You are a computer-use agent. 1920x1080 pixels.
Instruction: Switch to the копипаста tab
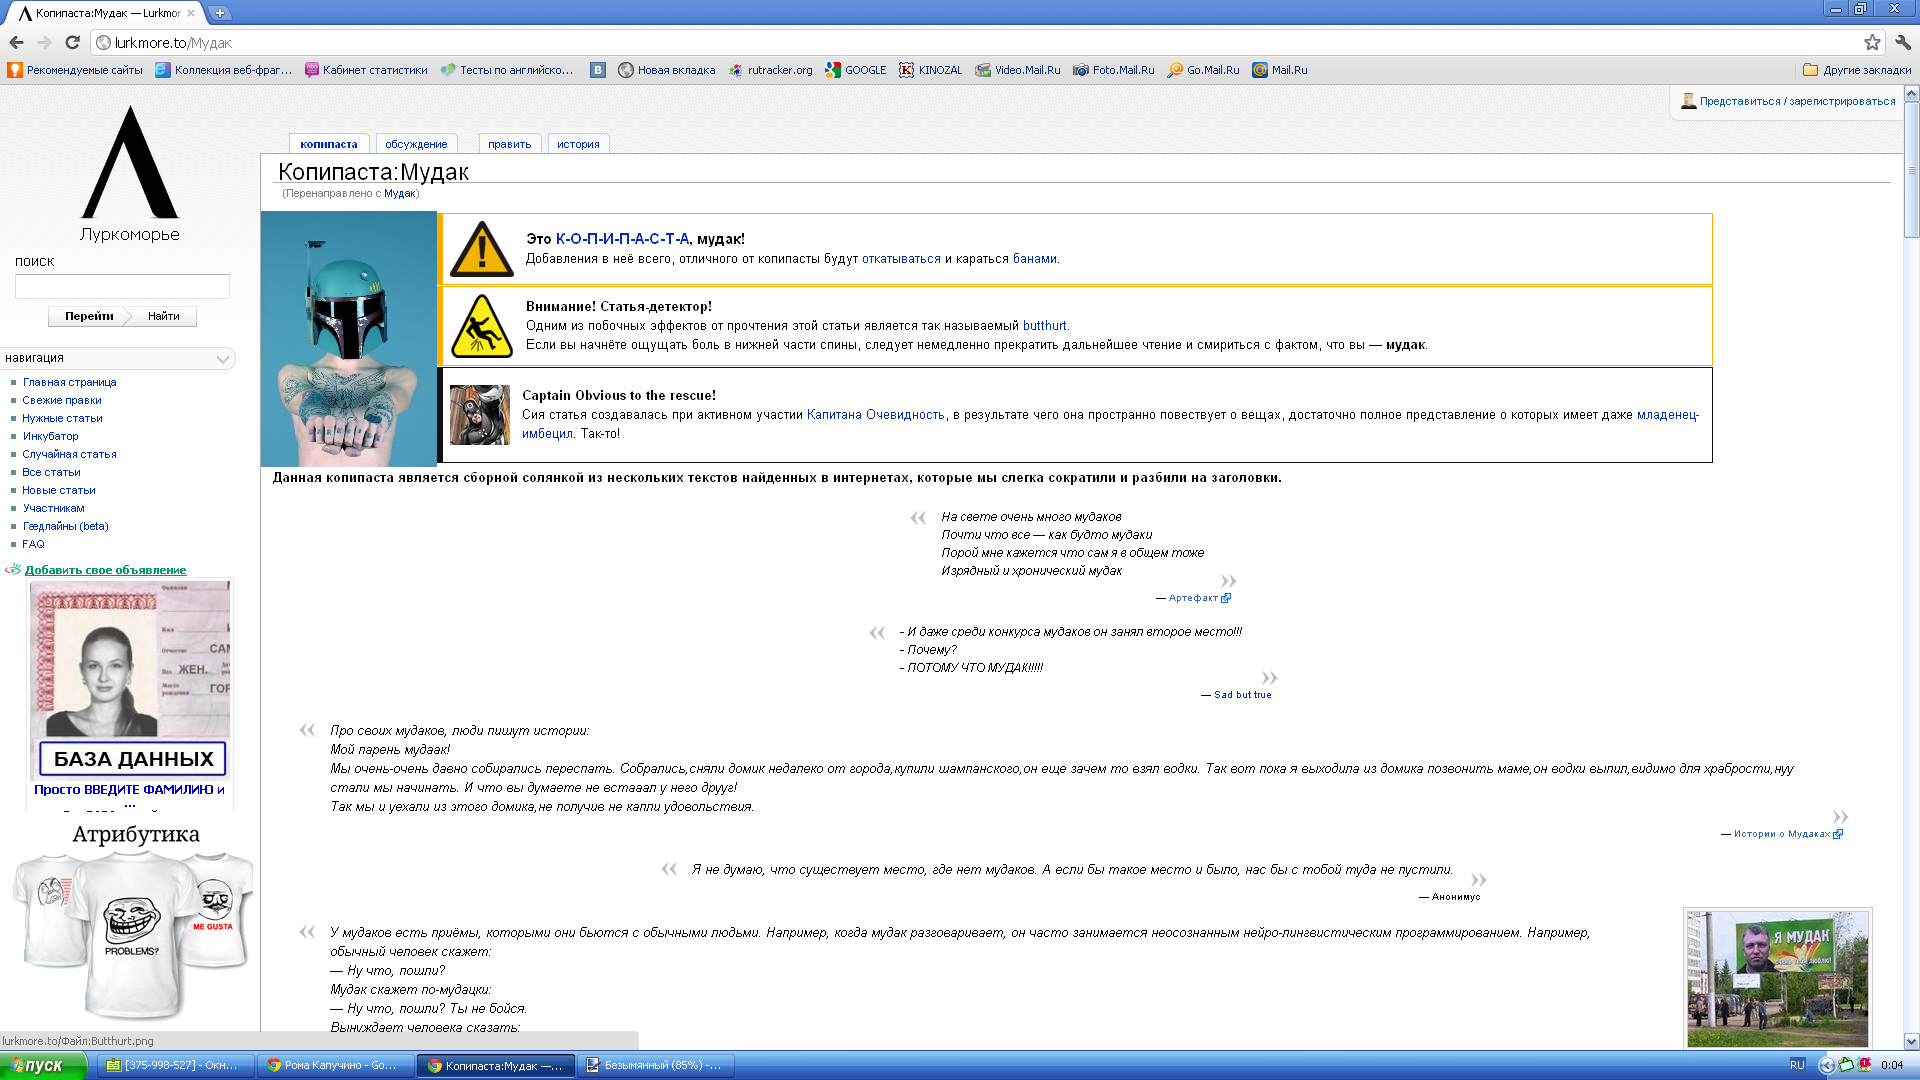(x=329, y=144)
